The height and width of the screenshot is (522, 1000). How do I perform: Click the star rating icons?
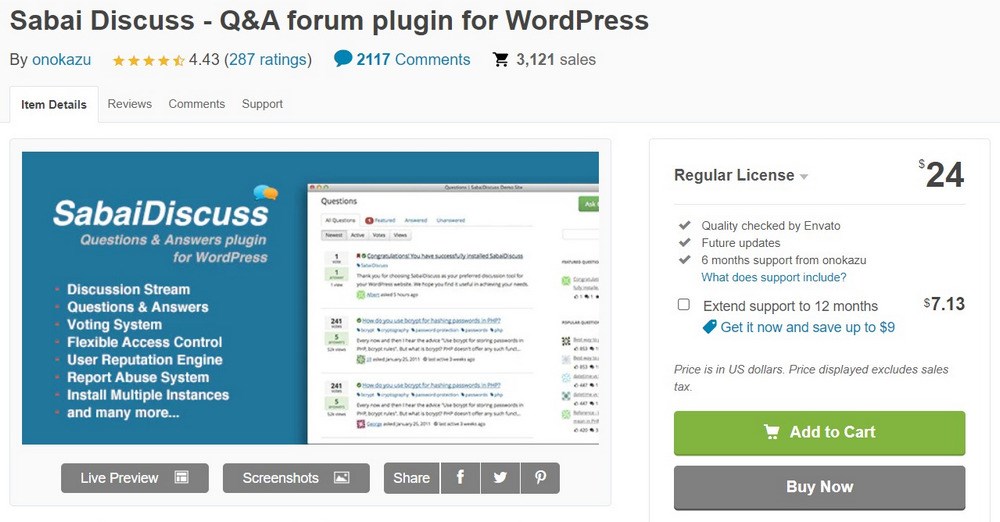click(148, 61)
